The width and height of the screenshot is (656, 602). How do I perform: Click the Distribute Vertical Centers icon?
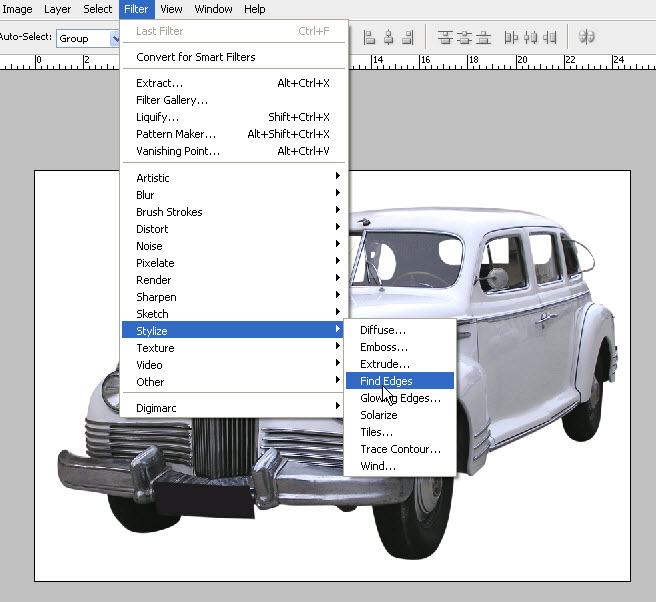[465, 38]
